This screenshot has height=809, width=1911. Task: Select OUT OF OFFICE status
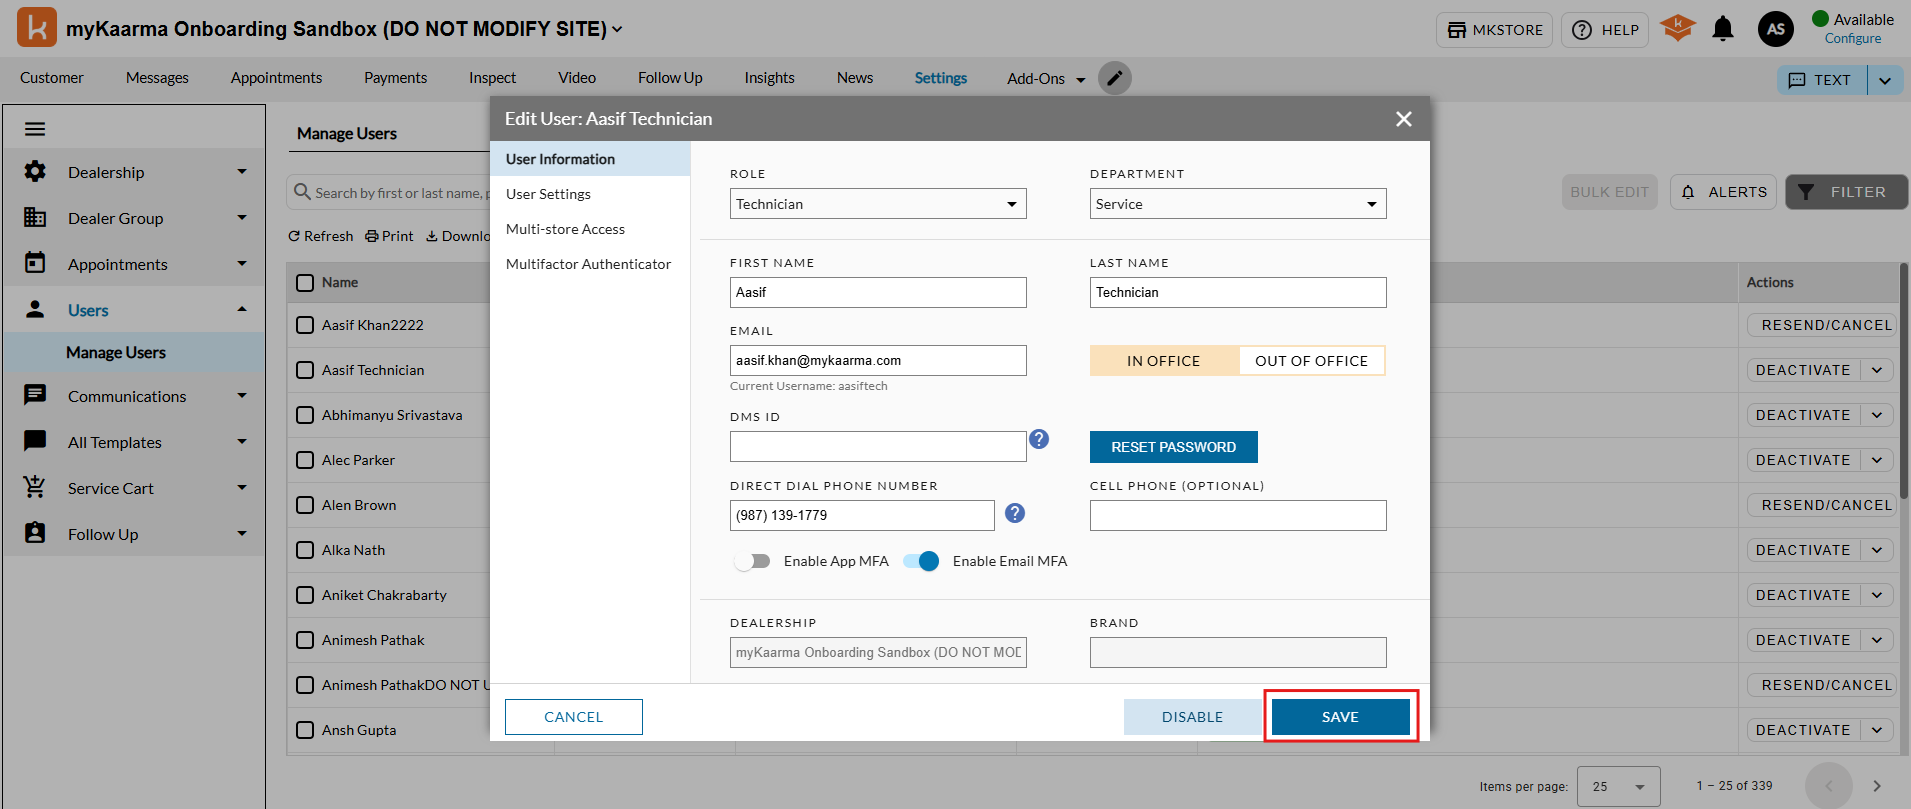click(1311, 361)
